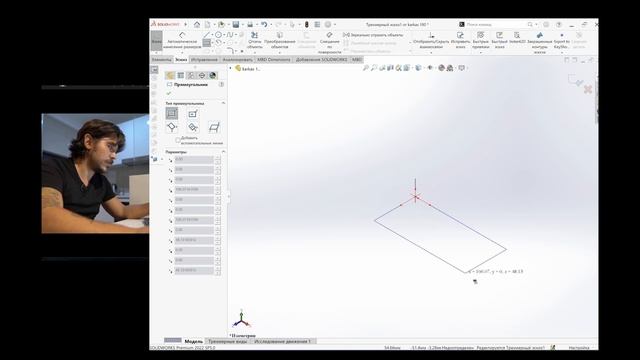Select the Corner Rectangle tool in the ribbon
The image size is (640, 360).
coord(207,42)
